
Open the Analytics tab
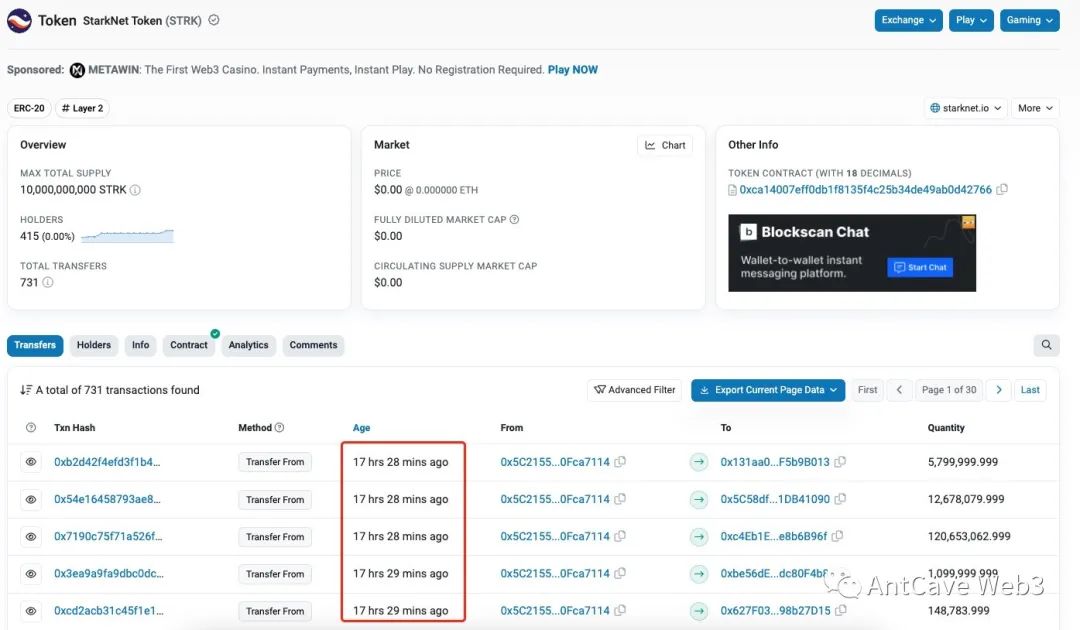(x=249, y=345)
